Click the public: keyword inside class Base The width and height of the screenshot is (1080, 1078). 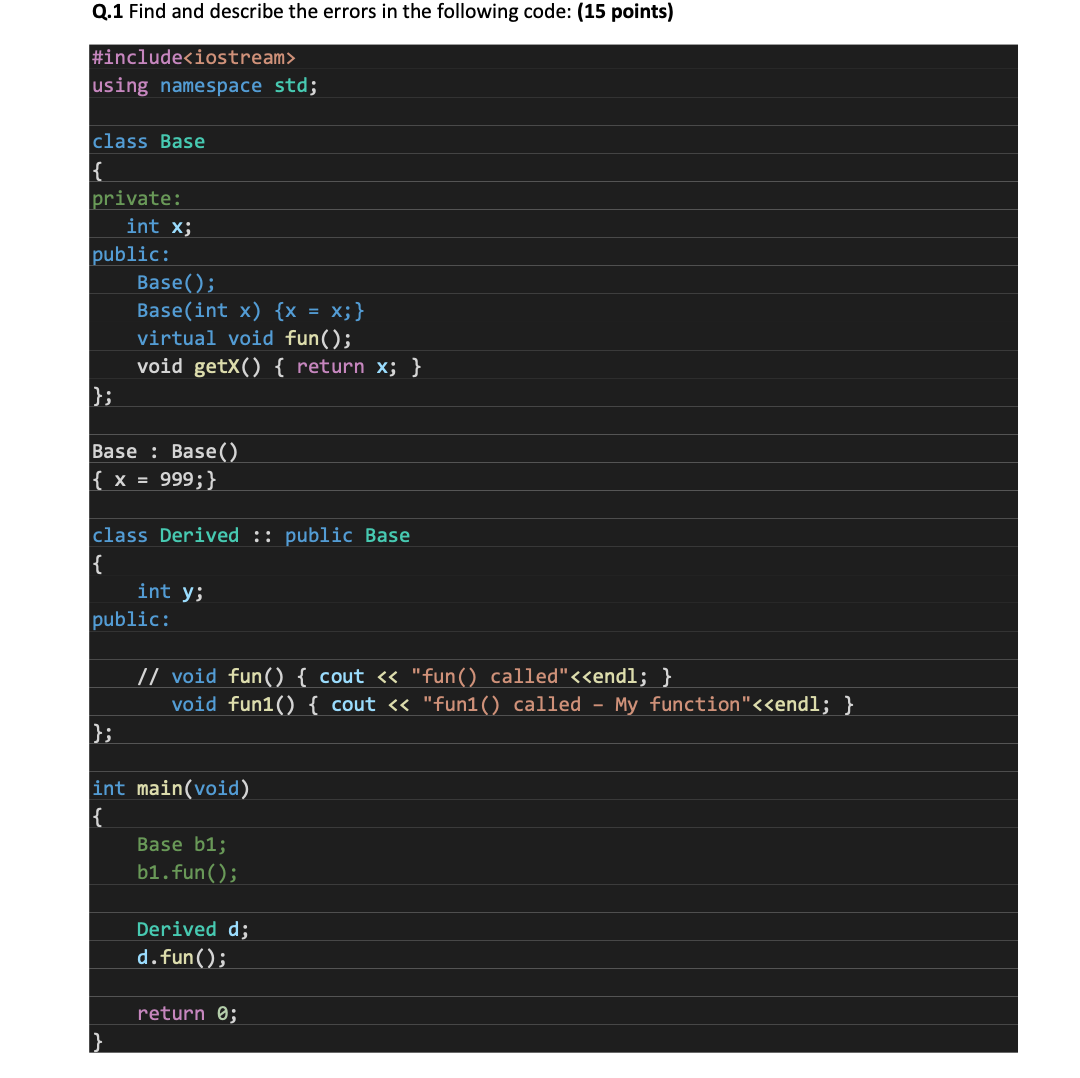pos(130,254)
